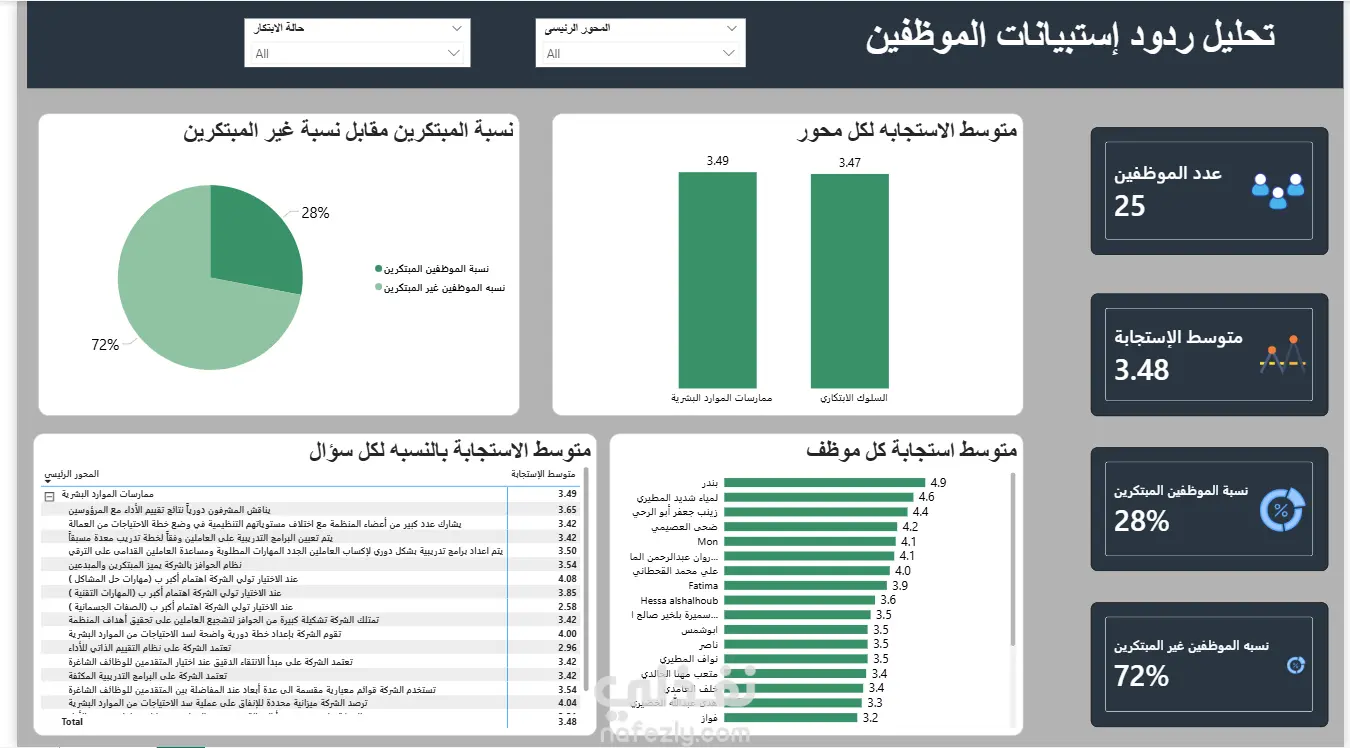
Task: Click the bar for علي محمد القحطاني
Action: 806,571
